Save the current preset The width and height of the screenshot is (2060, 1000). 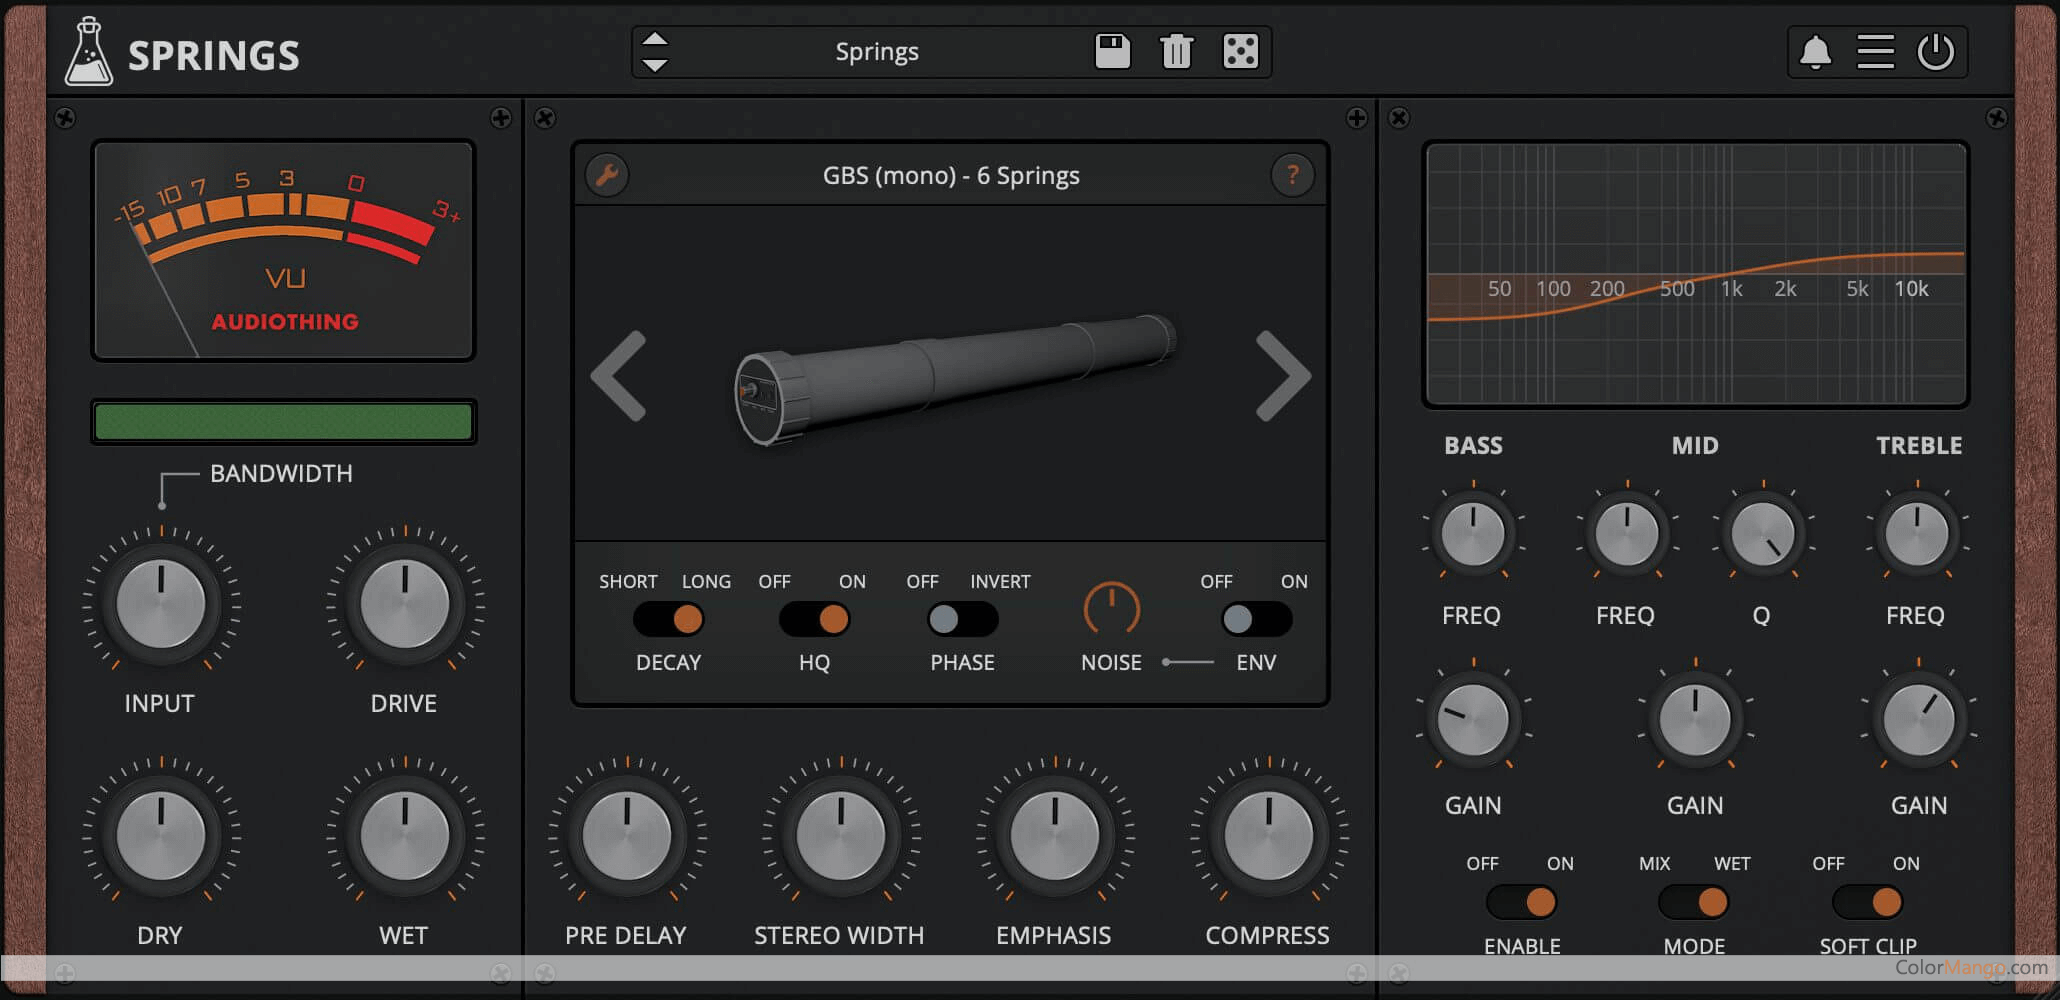tap(1113, 51)
